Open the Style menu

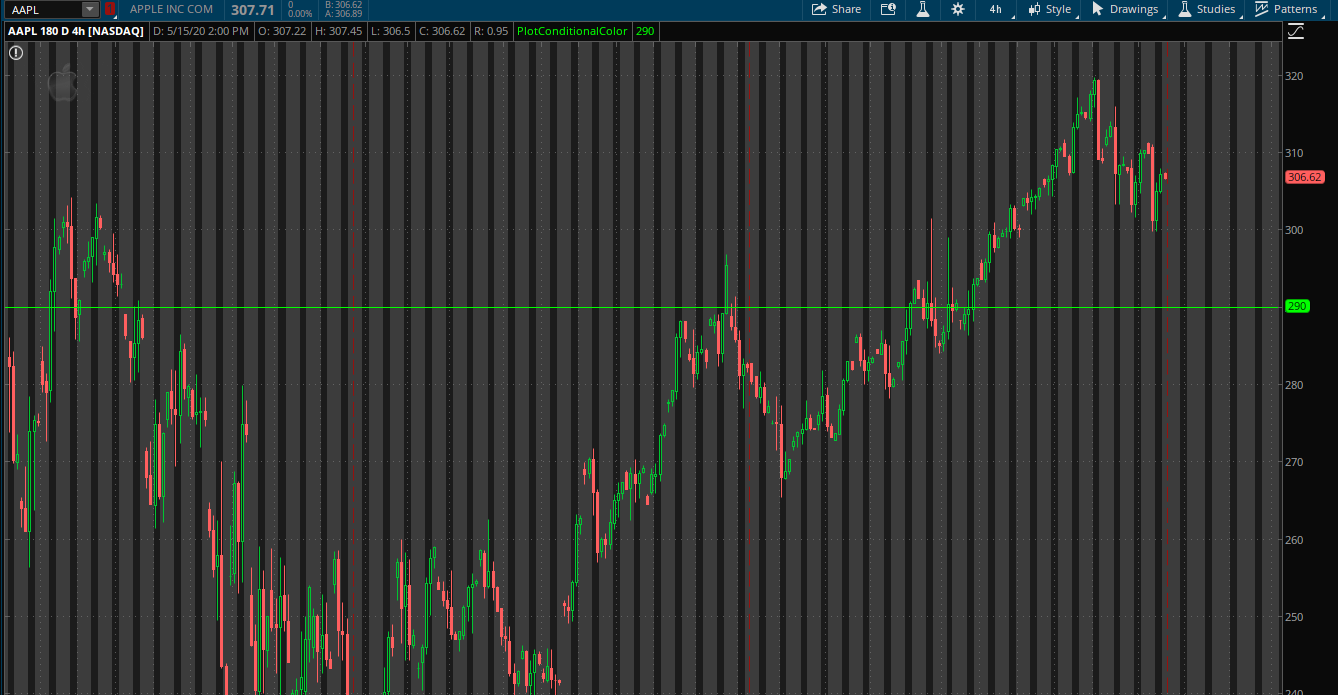pos(1049,9)
